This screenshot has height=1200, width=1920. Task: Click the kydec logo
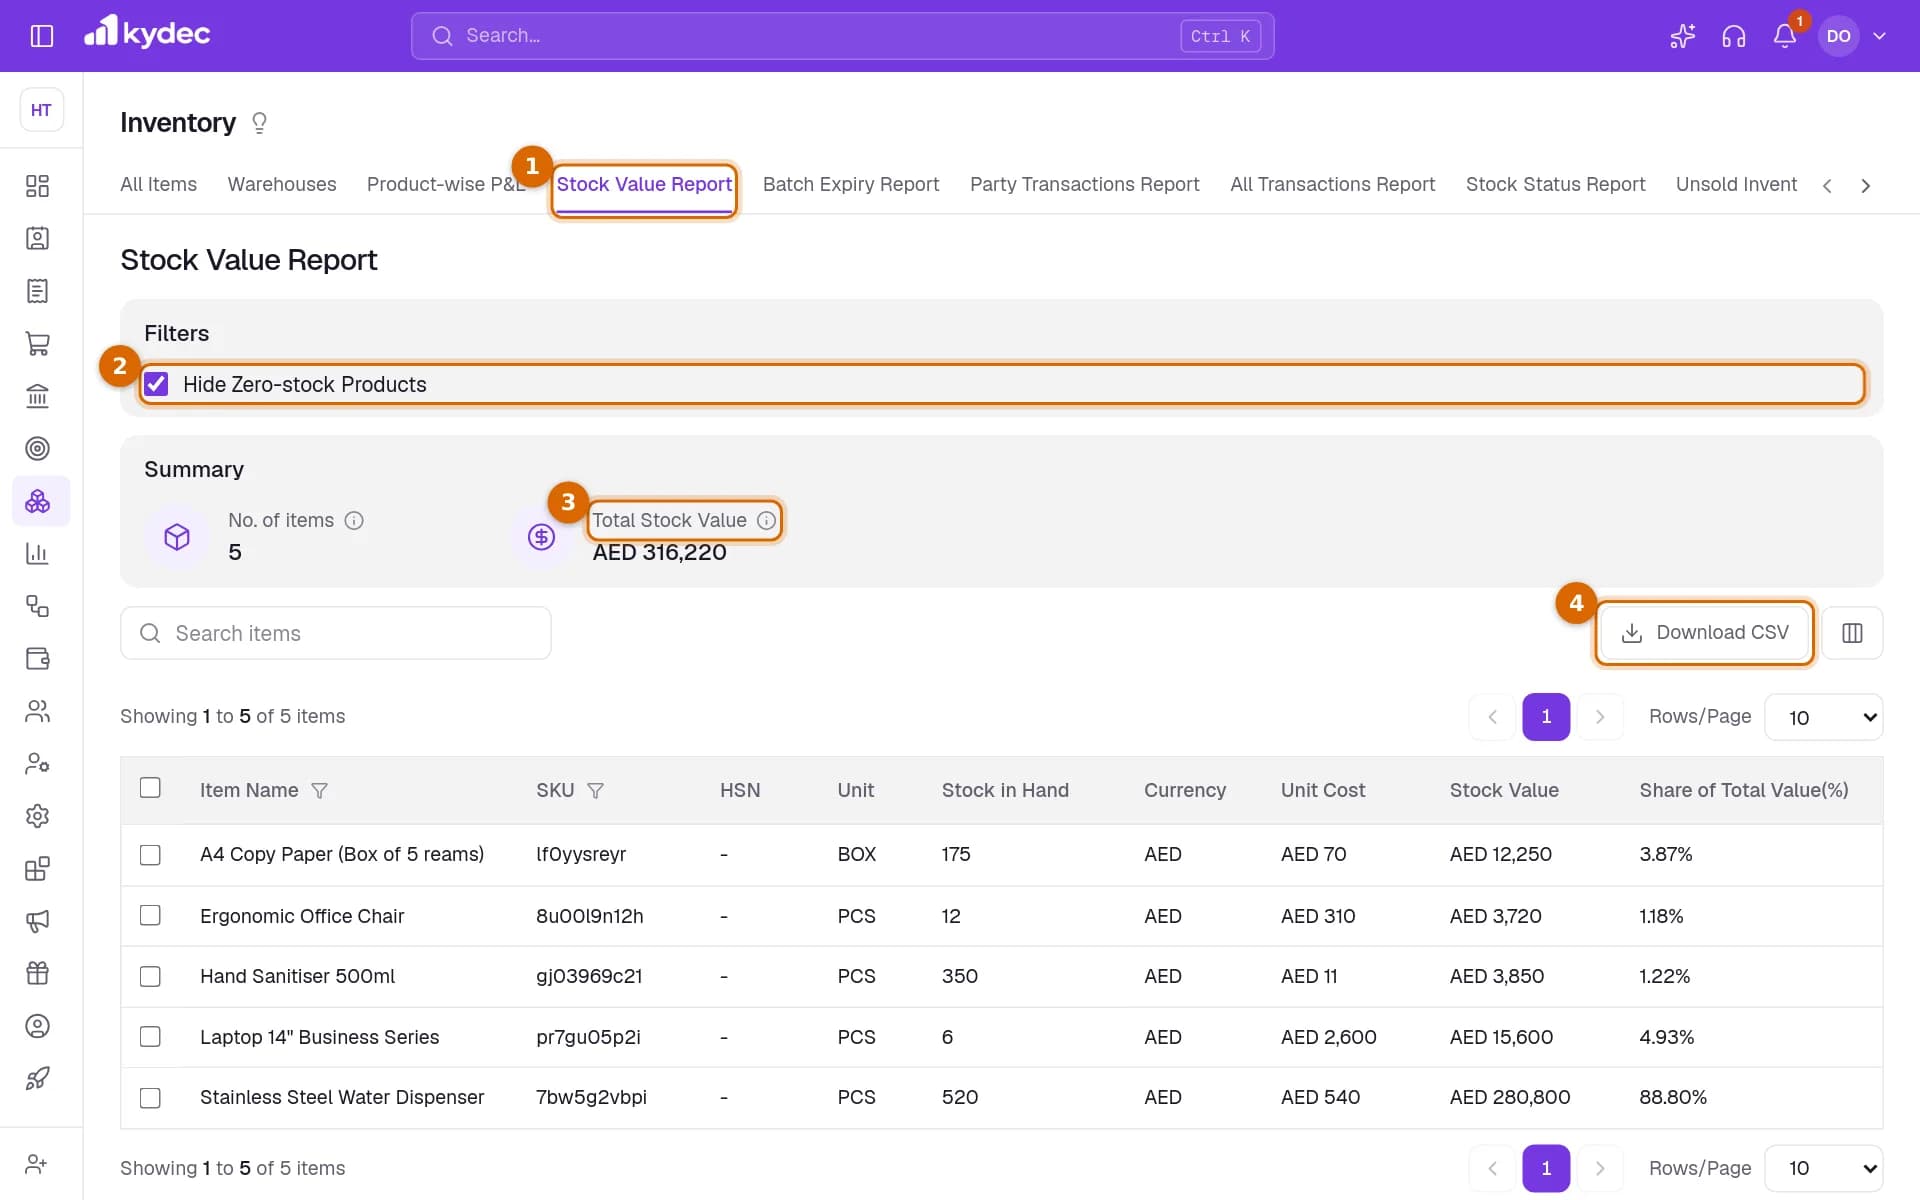coord(147,33)
